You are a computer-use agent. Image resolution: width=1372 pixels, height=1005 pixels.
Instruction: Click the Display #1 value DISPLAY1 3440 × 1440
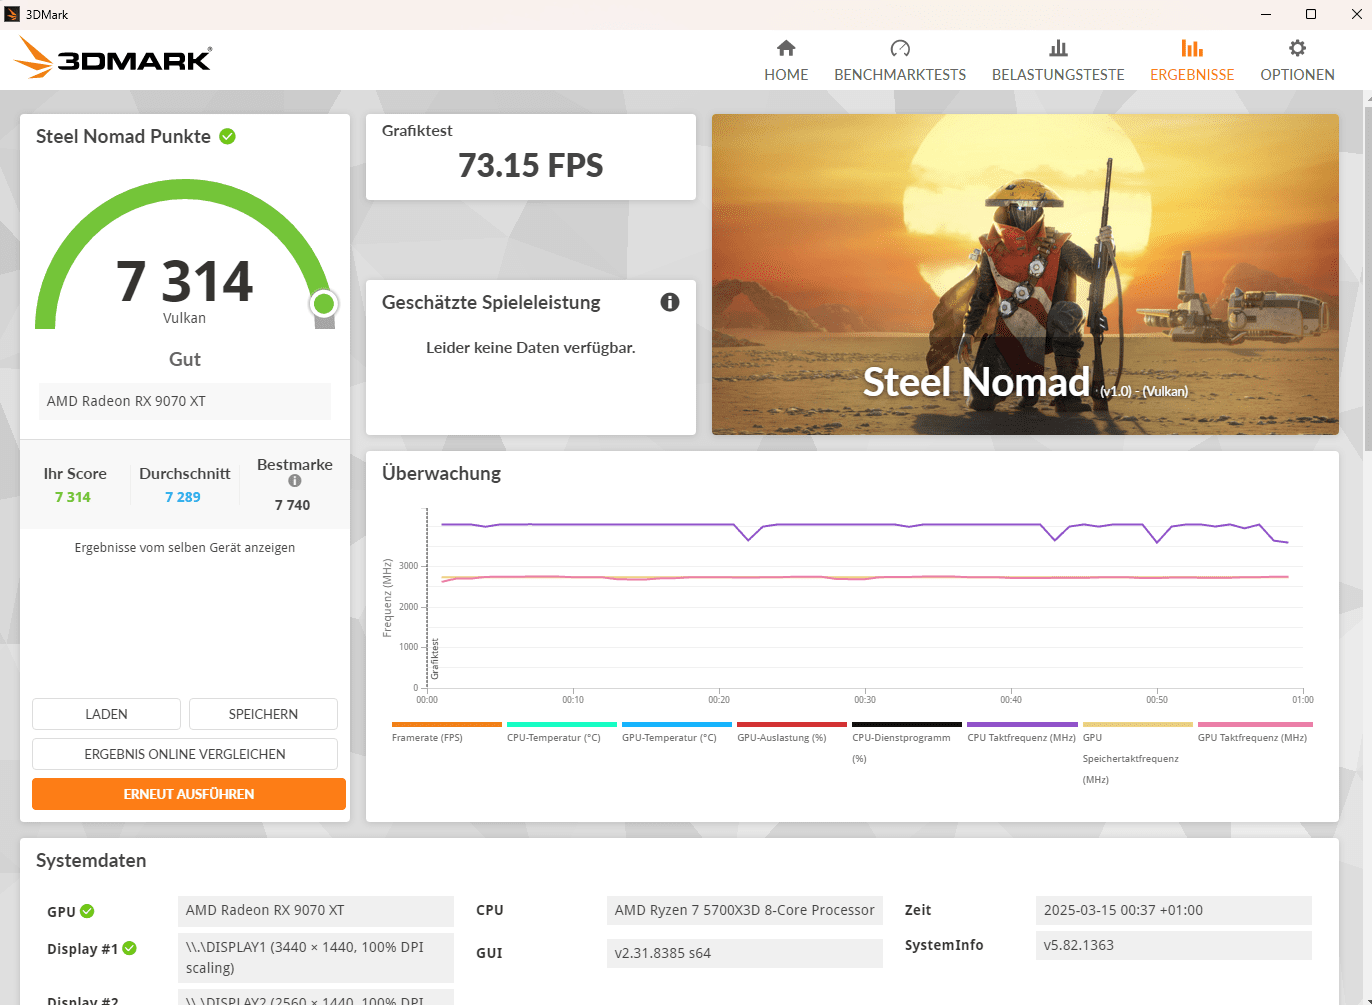[316, 957]
